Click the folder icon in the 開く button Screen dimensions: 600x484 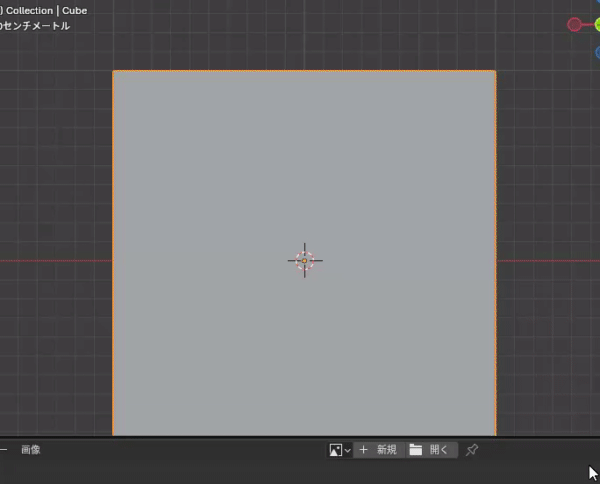click(x=416, y=450)
